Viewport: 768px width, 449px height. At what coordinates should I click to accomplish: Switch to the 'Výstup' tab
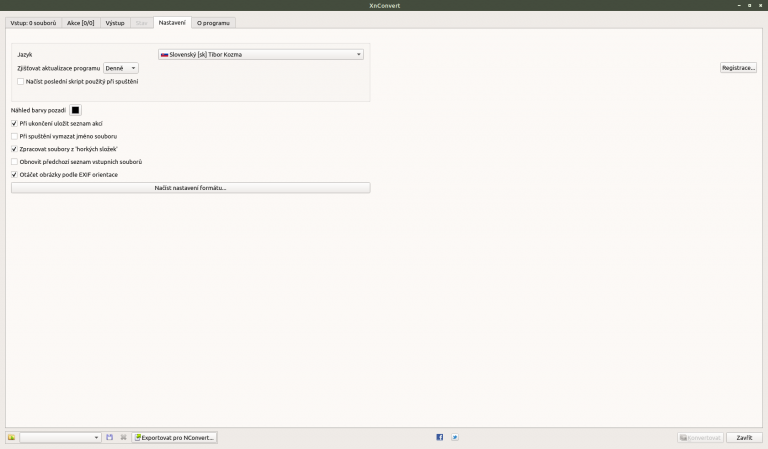(x=115, y=23)
